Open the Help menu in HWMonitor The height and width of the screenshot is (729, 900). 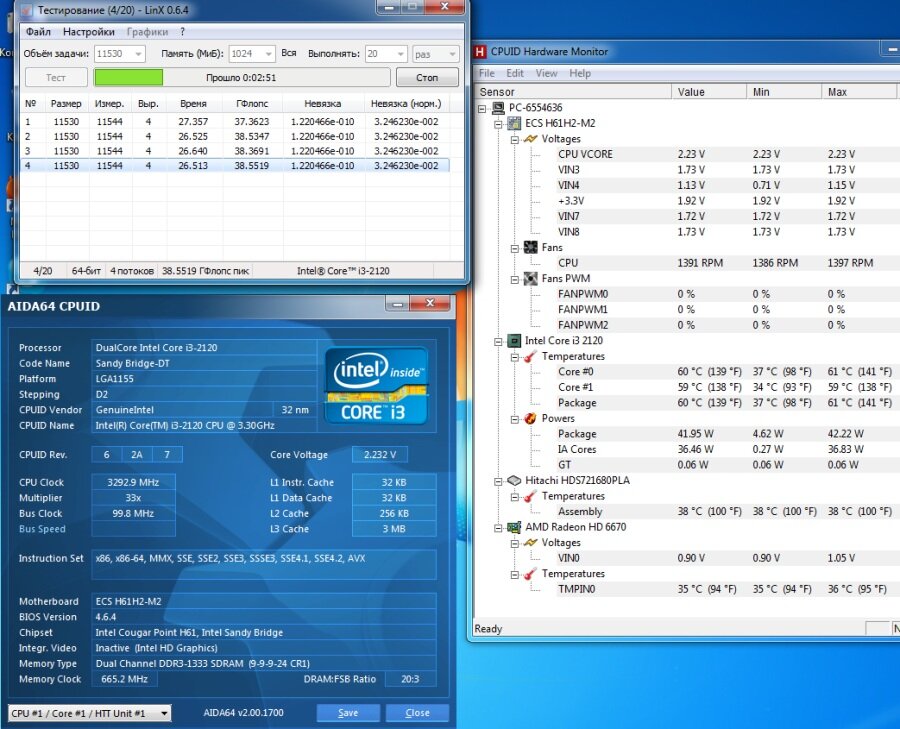pos(580,73)
